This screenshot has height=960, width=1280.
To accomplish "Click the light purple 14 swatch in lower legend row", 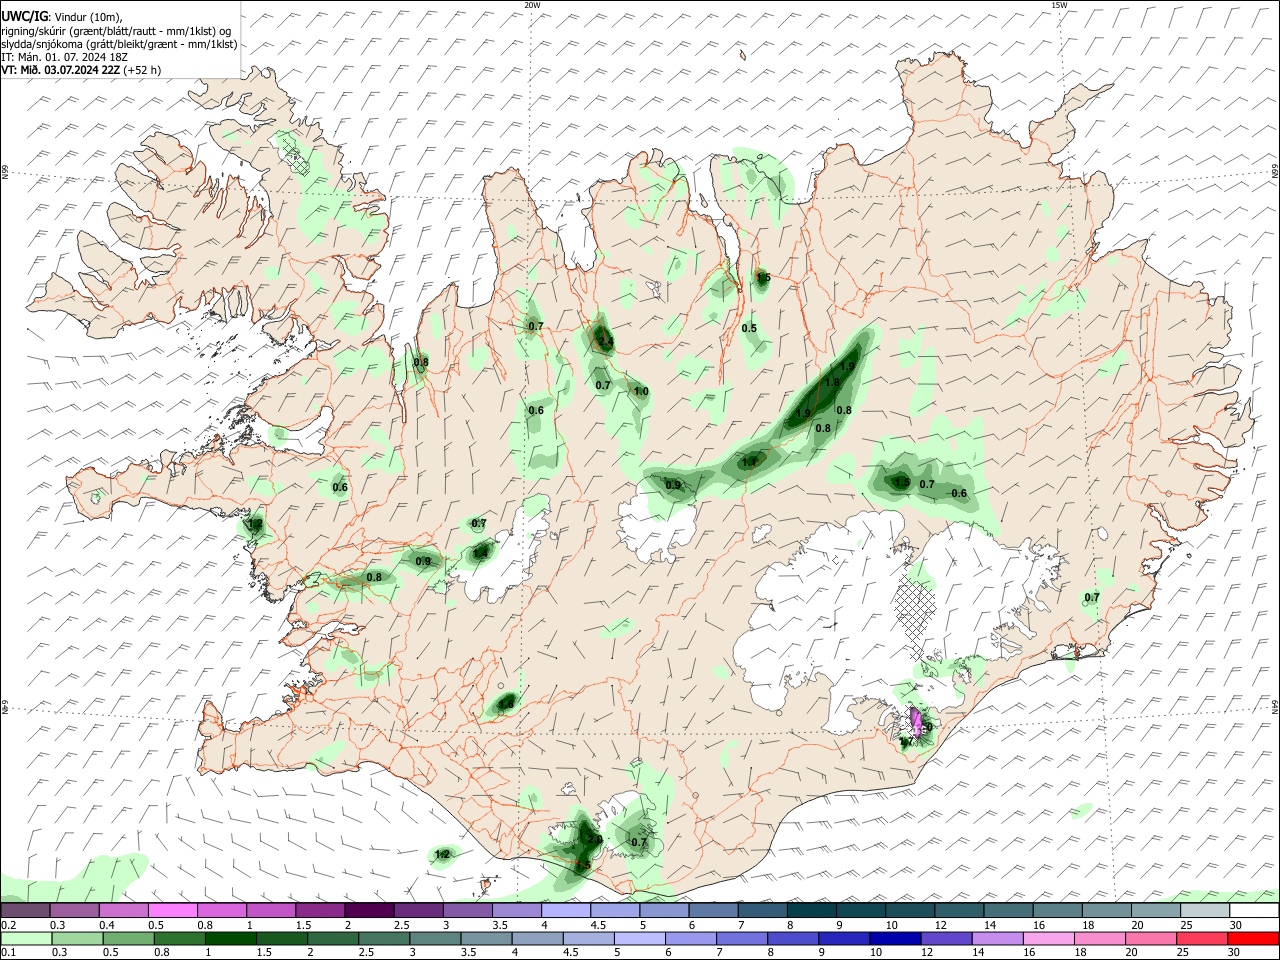I will 998,939.
